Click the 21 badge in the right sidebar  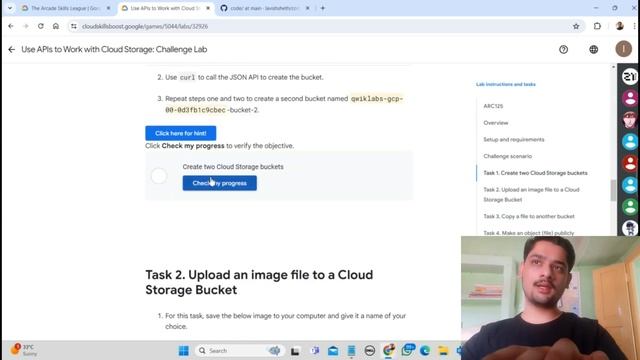[x=630, y=76]
